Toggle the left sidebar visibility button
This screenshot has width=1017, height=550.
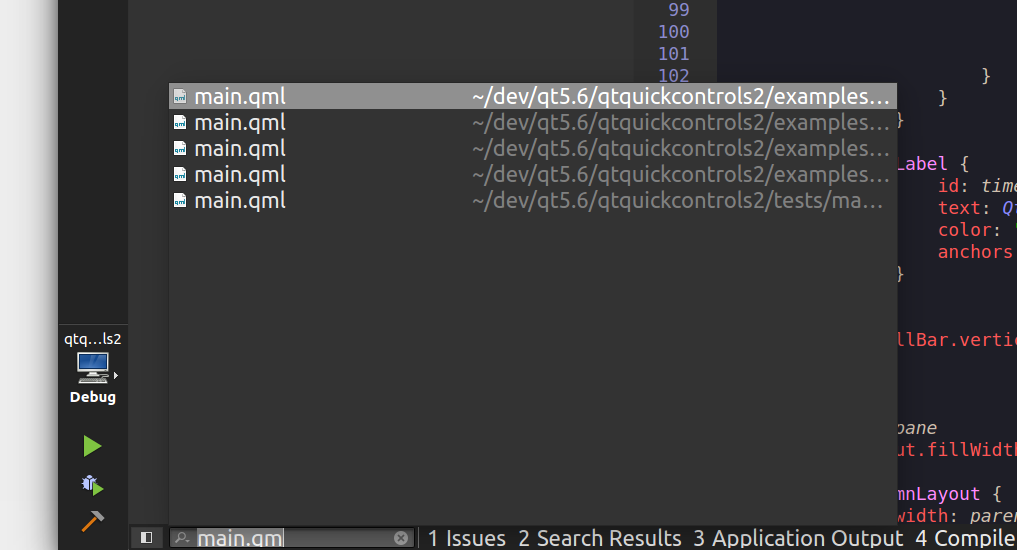(x=146, y=538)
